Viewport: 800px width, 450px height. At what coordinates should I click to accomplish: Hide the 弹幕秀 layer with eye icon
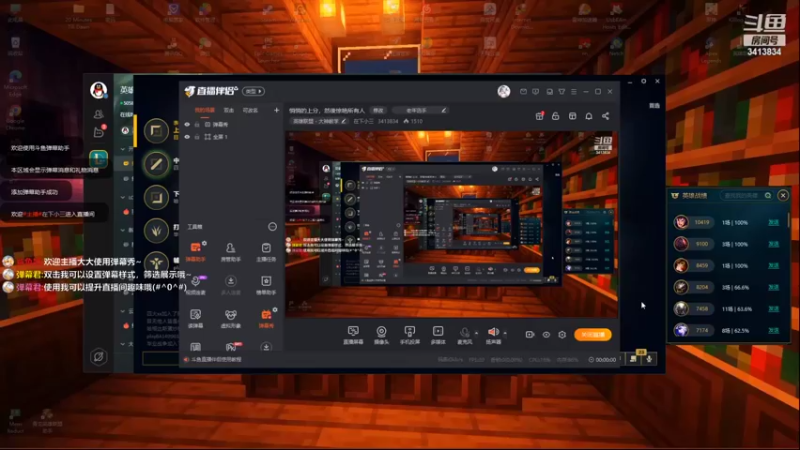coord(187,124)
